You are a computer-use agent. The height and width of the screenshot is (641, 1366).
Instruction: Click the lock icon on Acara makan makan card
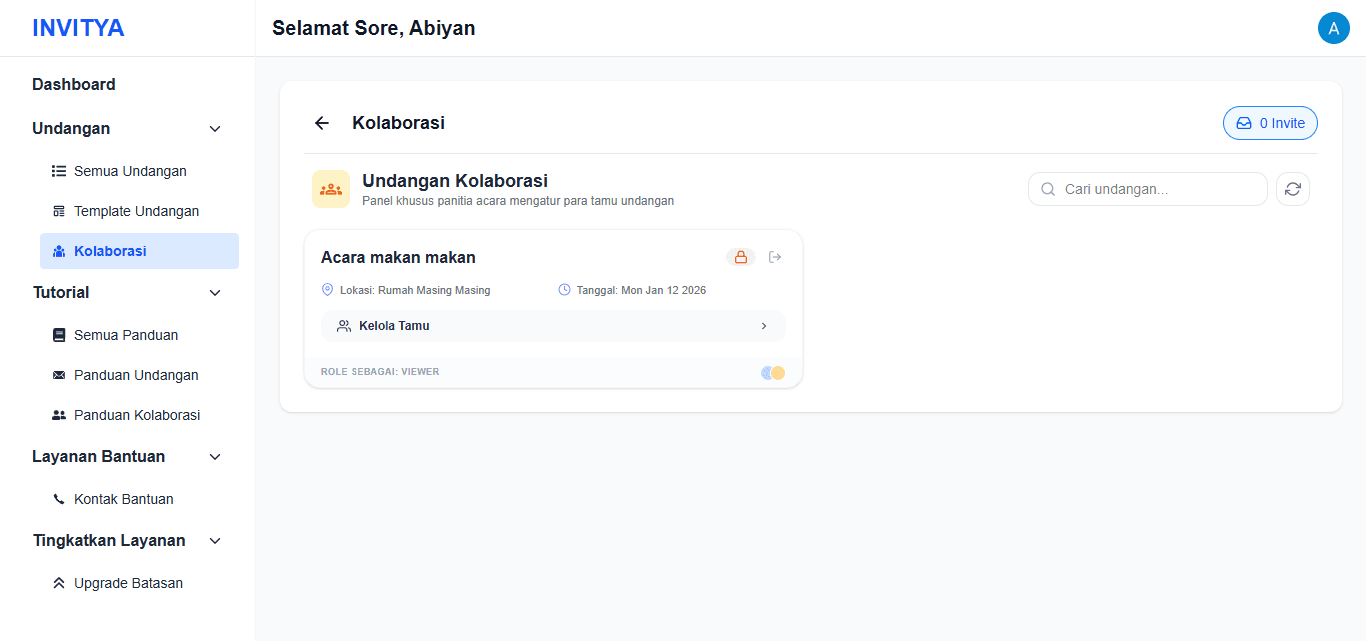pos(740,256)
